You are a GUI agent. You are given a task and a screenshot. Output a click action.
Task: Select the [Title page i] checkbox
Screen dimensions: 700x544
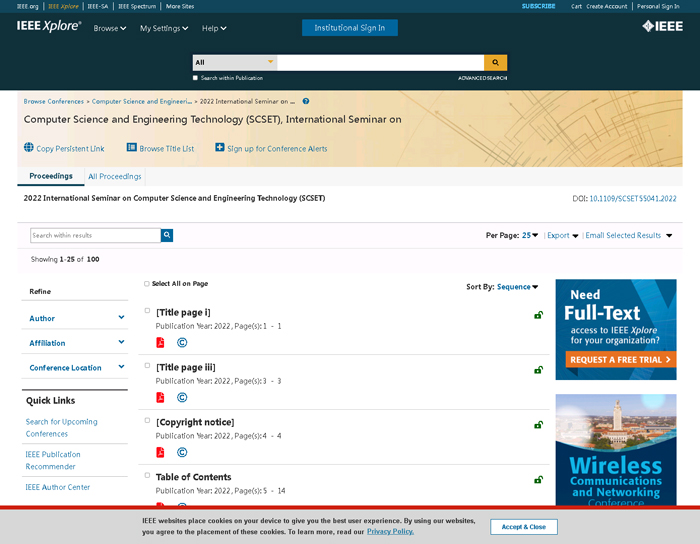point(147,311)
